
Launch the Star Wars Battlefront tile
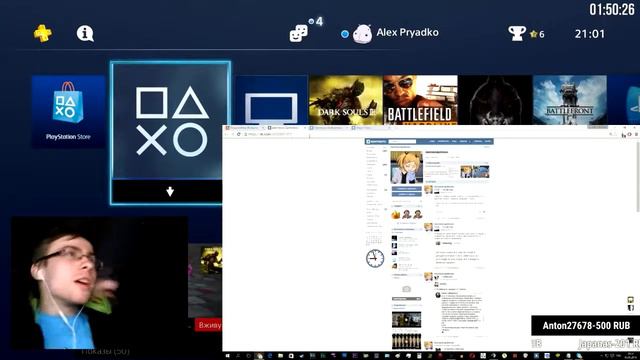click(x=569, y=100)
